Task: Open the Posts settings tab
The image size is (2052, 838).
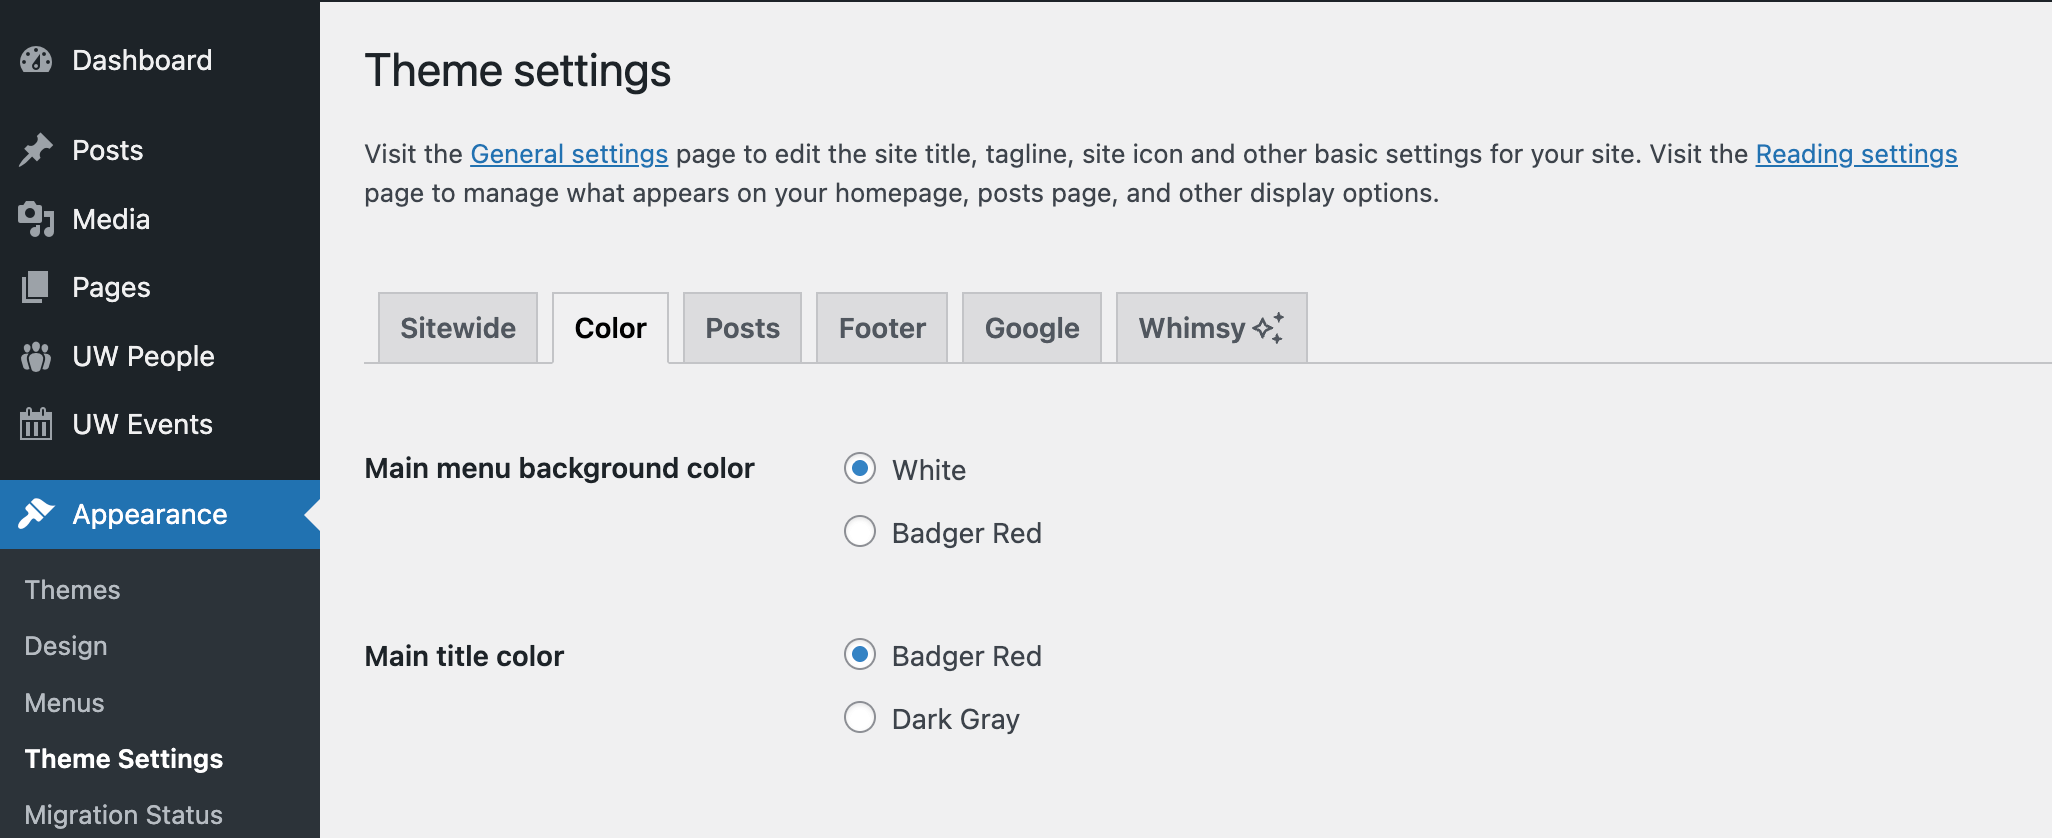Action: (741, 327)
